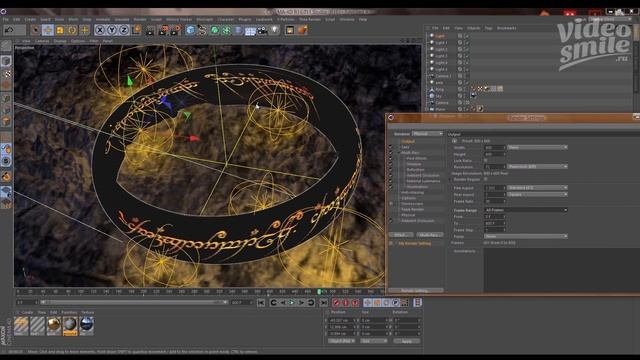
Task: Click the Multi-Pass... button
Action: [x=430, y=235]
